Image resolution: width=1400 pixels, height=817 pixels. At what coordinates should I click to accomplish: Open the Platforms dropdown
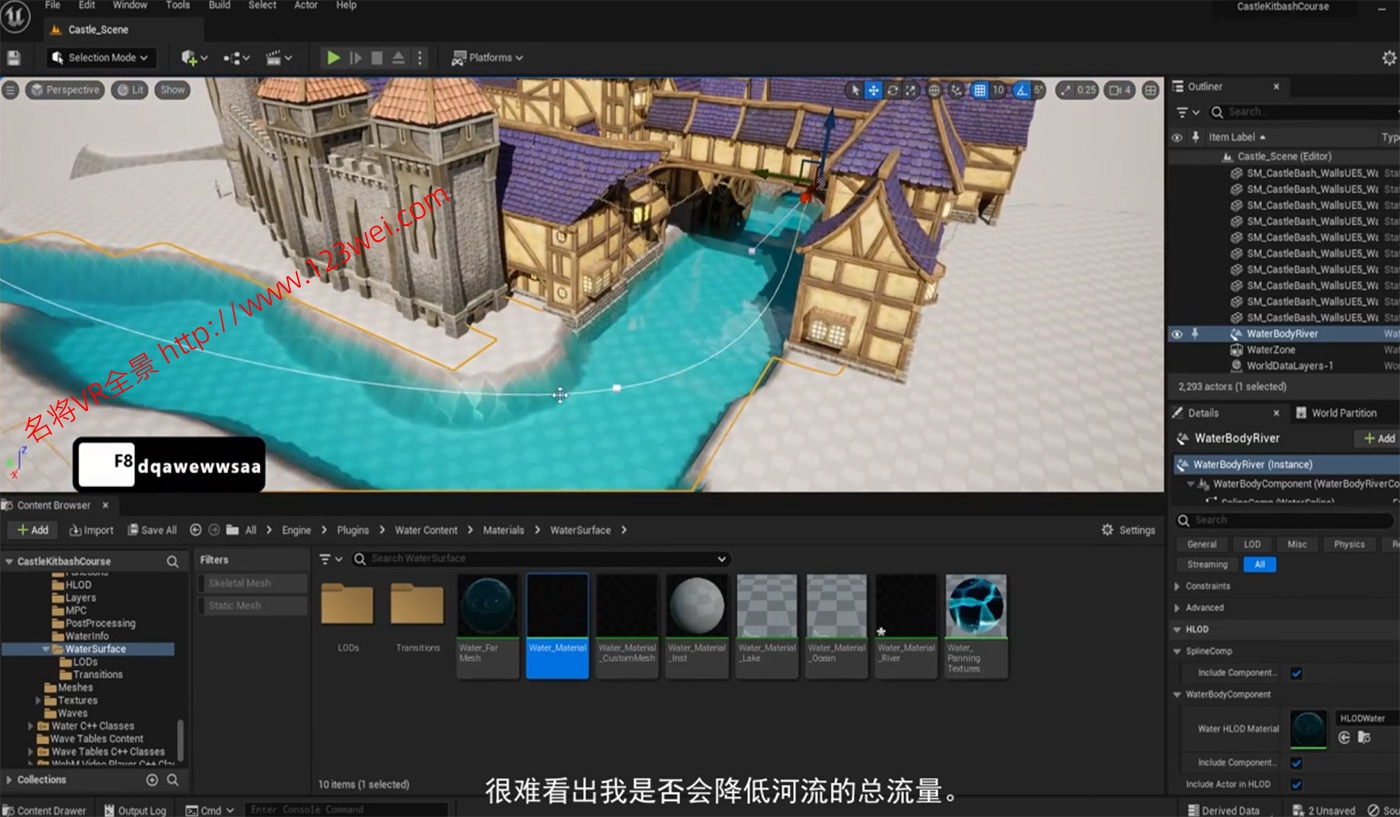pos(488,58)
